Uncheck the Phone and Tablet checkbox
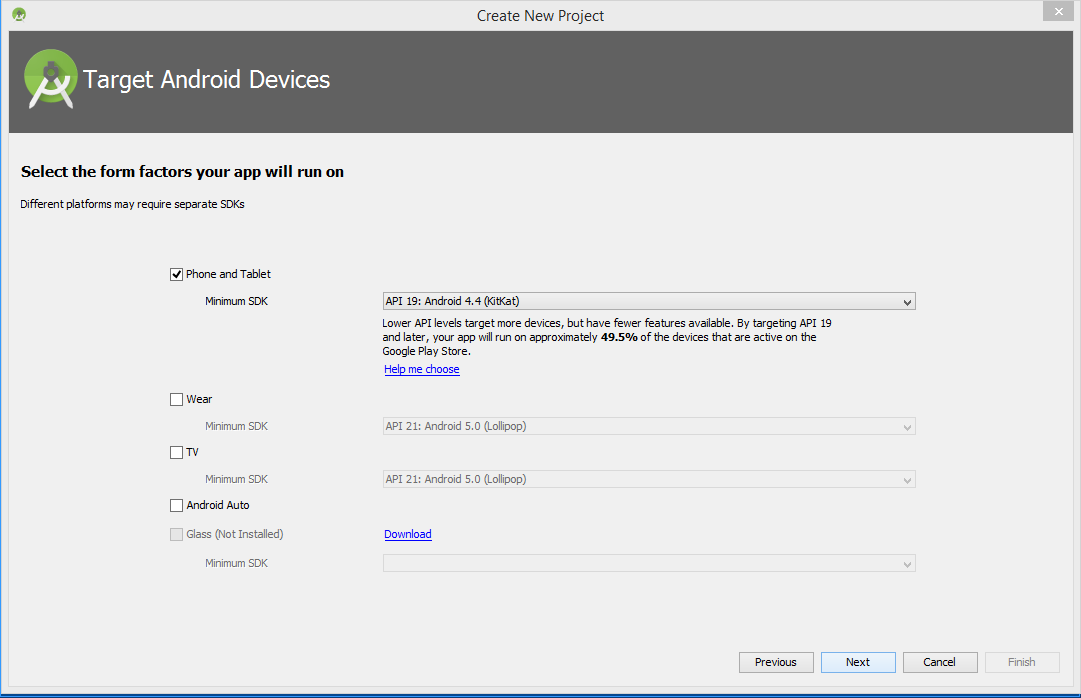Image resolution: width=1081 pixels, height=698 pixels. [177, 274]
